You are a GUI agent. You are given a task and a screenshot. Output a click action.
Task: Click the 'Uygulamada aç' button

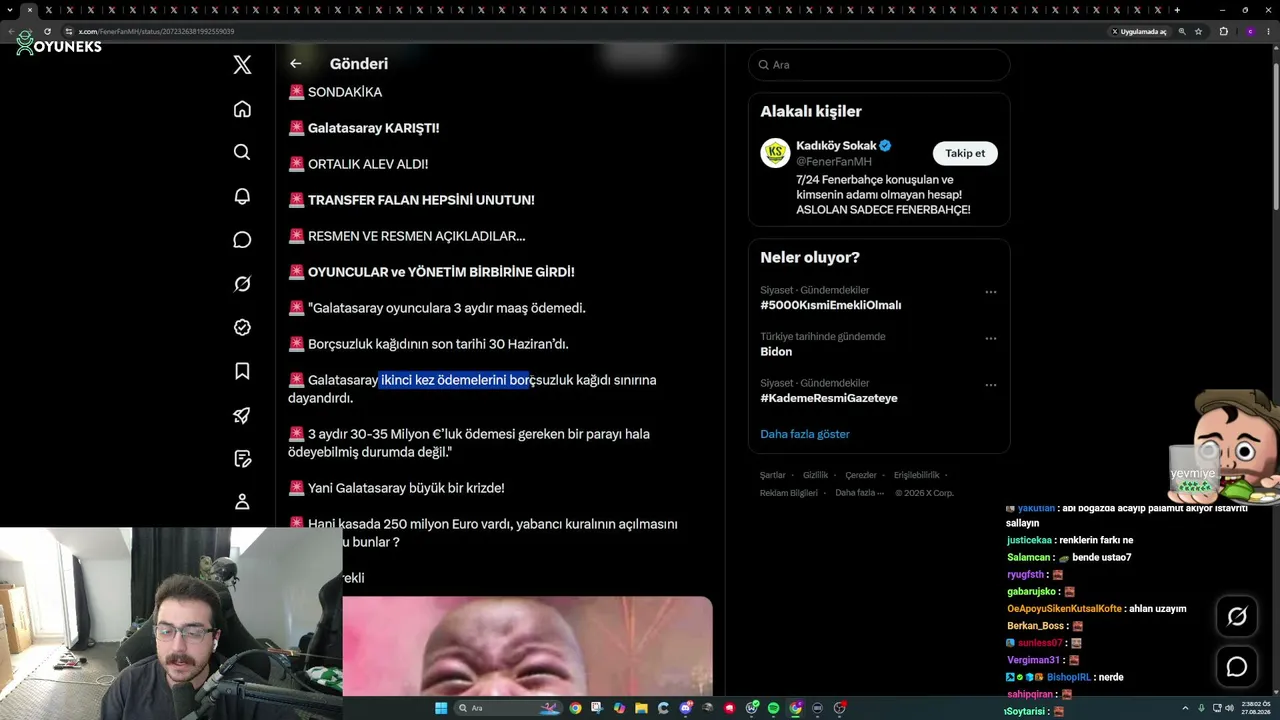click(x=1139, y=31)
